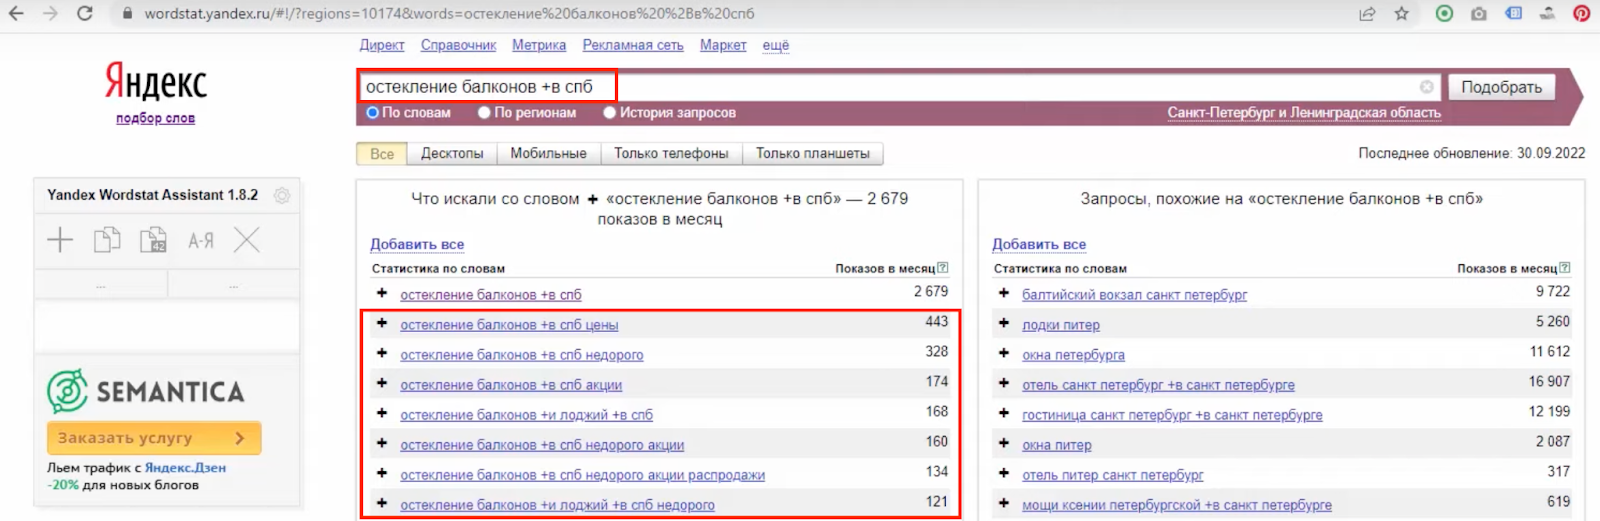Open Wordstat Assistant settings gear
Viewport: 1600px width, 521px height.
282,196
